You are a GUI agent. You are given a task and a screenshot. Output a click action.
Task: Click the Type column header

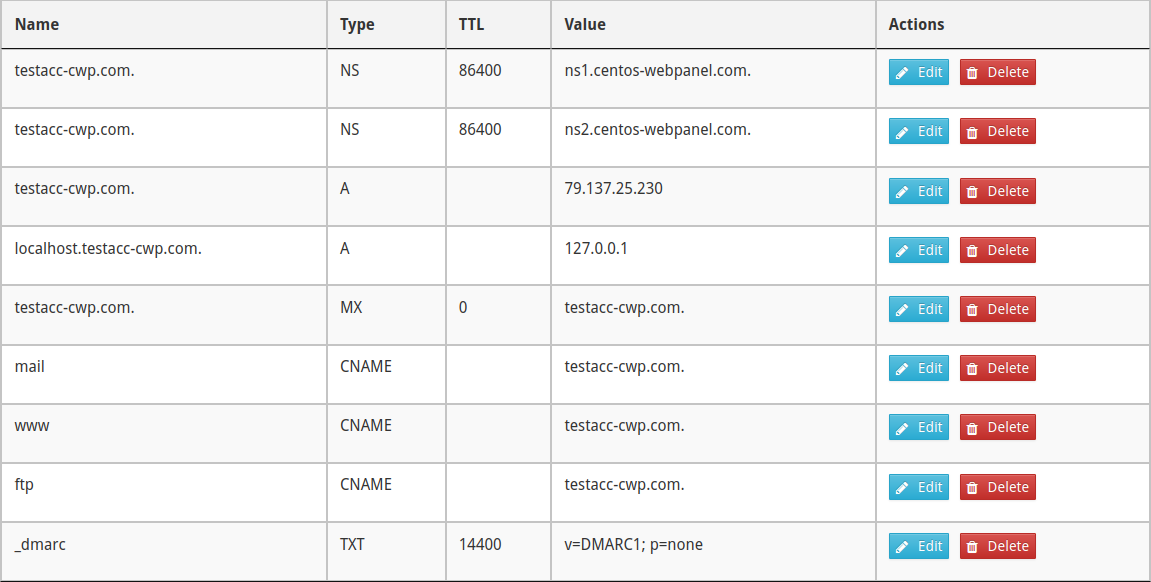tap(357, 24)
